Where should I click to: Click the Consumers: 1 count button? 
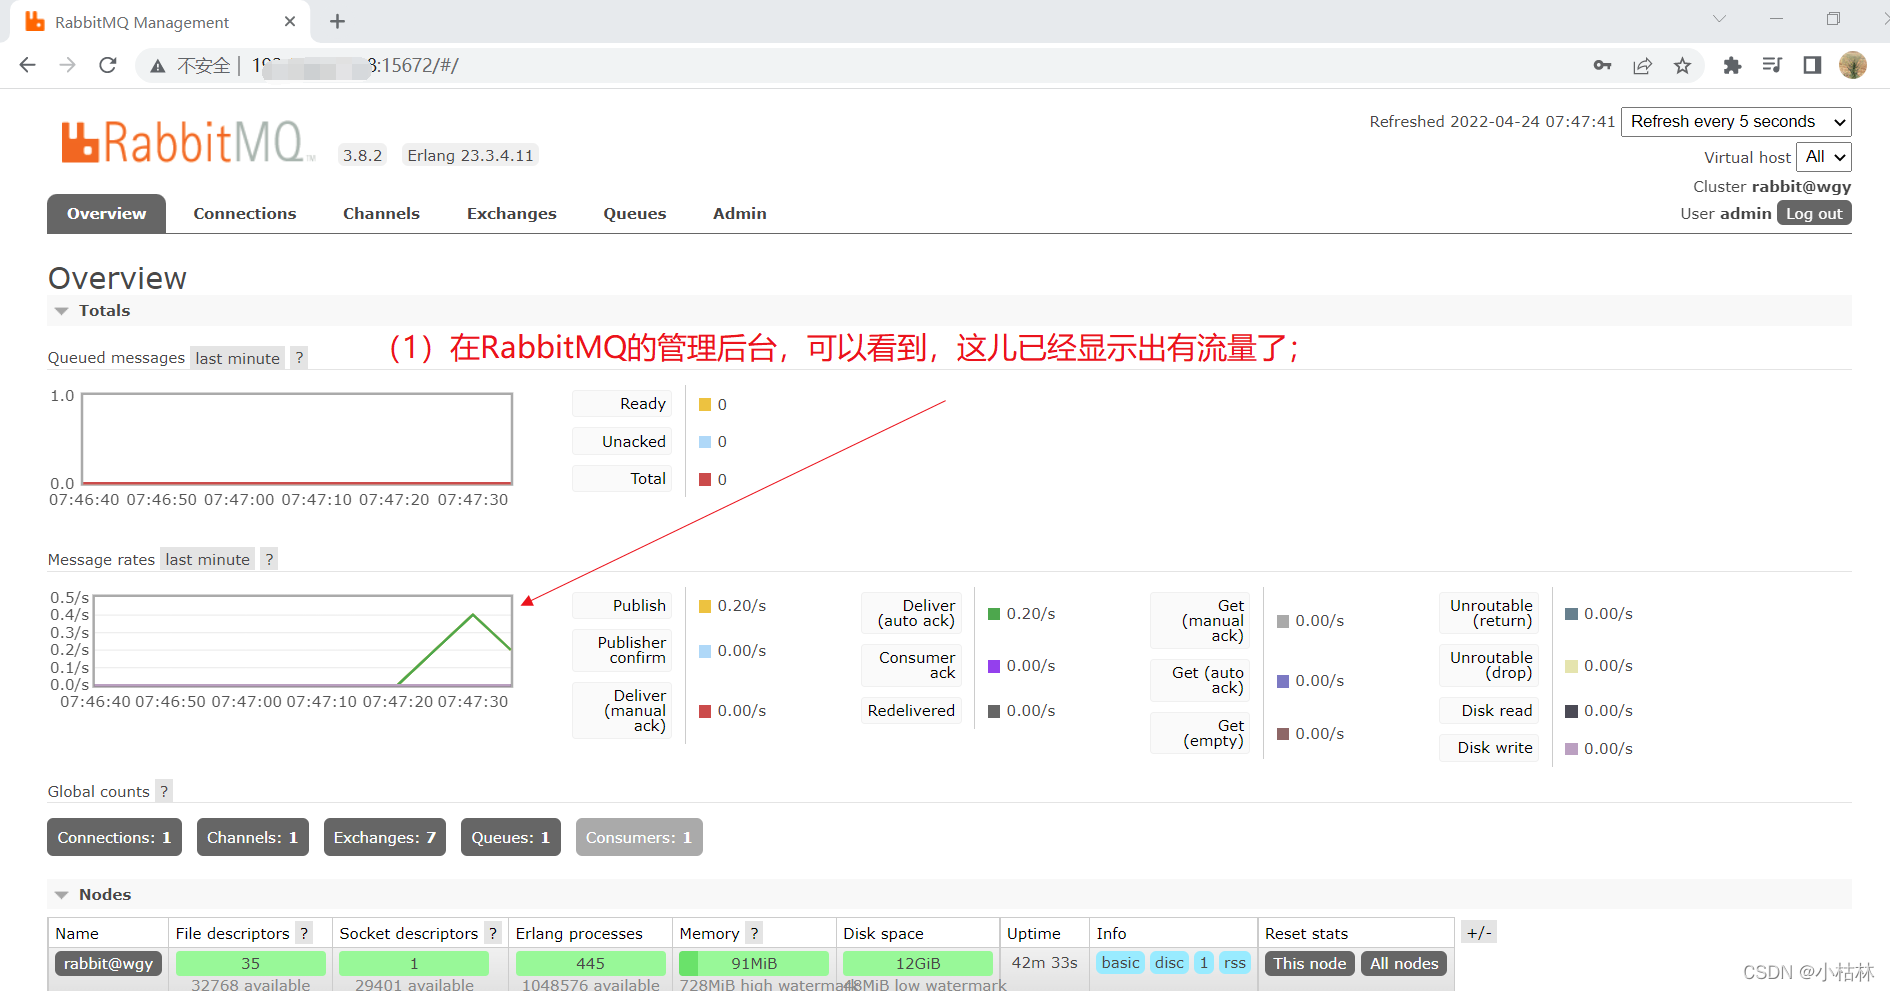point(639,837)
